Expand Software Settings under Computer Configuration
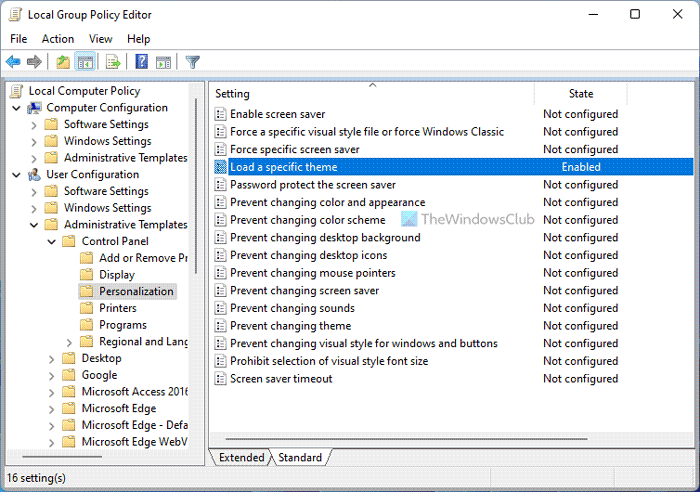Screen dimensions: 700x492 tap(33, 125)
